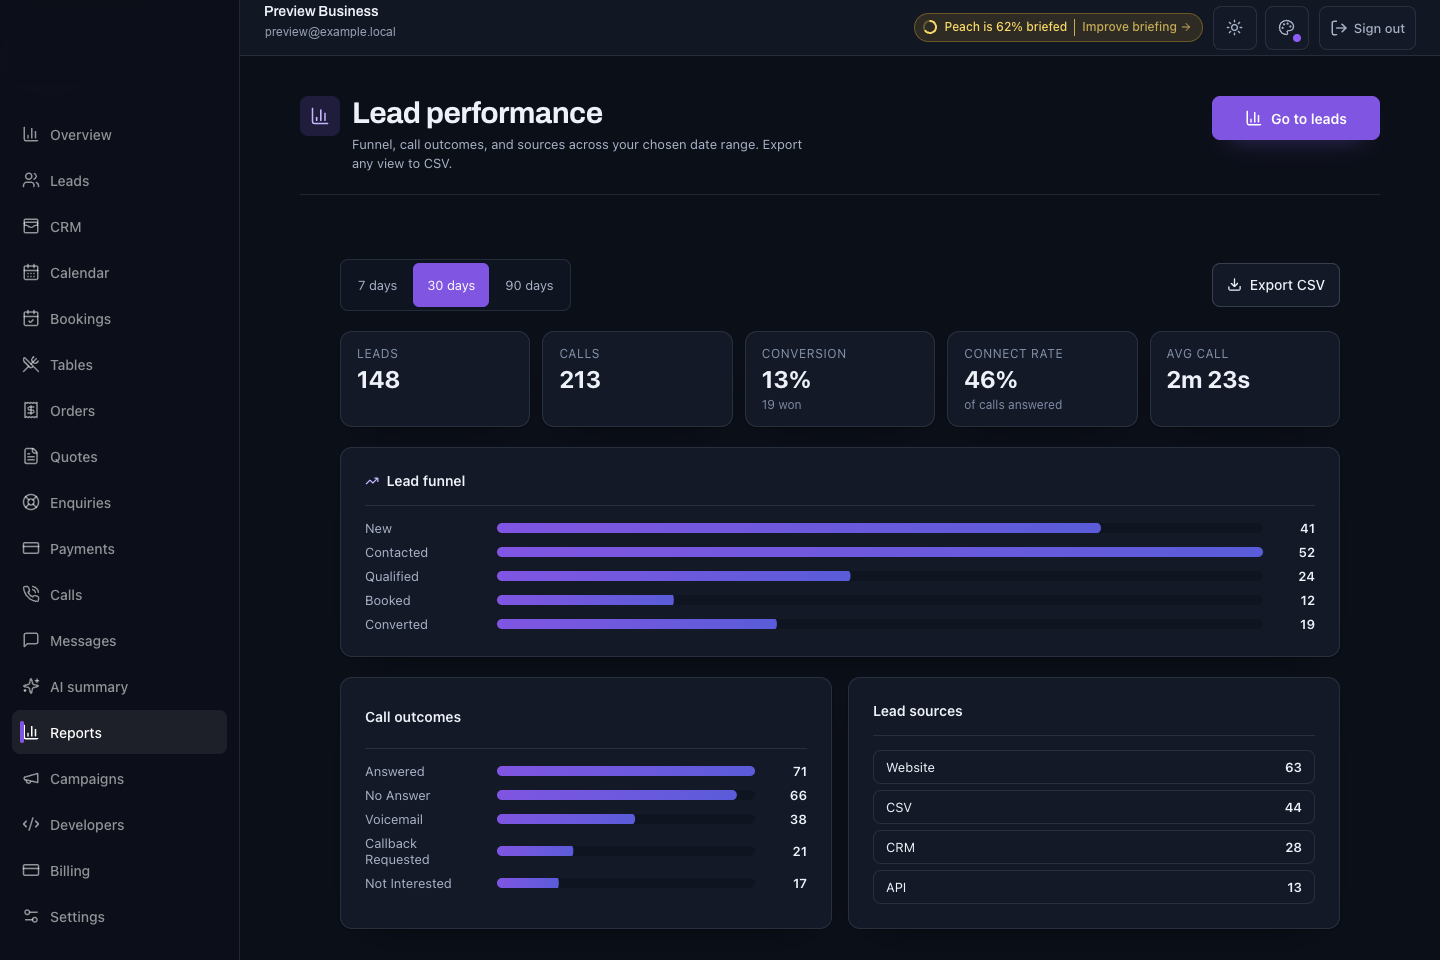Viewport: 1440px width, 960px height.
Task: Open Developers code brackets icon
Action: point(31,824)
